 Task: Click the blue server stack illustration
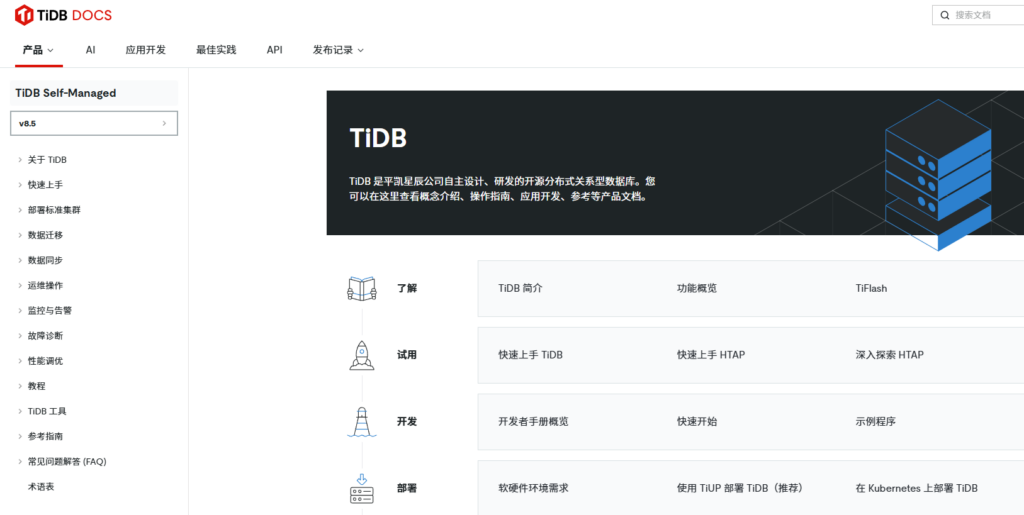pos(938,175)
